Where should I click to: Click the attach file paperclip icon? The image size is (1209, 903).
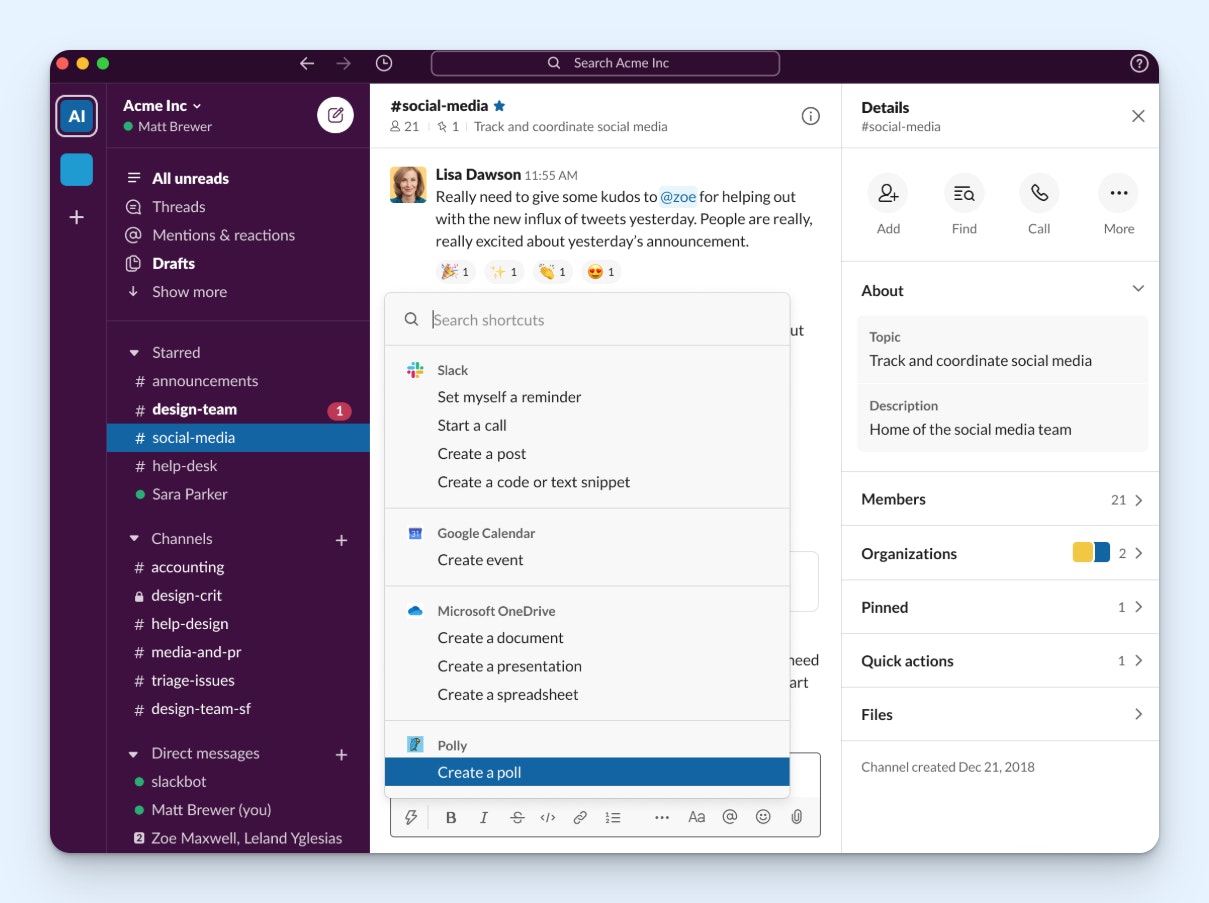point(797,817)
